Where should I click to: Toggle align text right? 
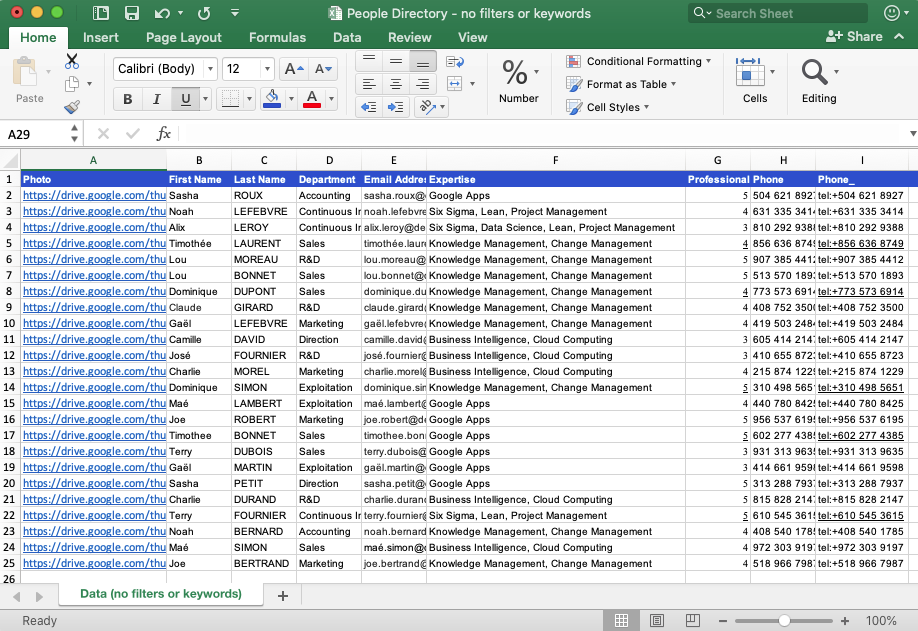coord(423,84)
